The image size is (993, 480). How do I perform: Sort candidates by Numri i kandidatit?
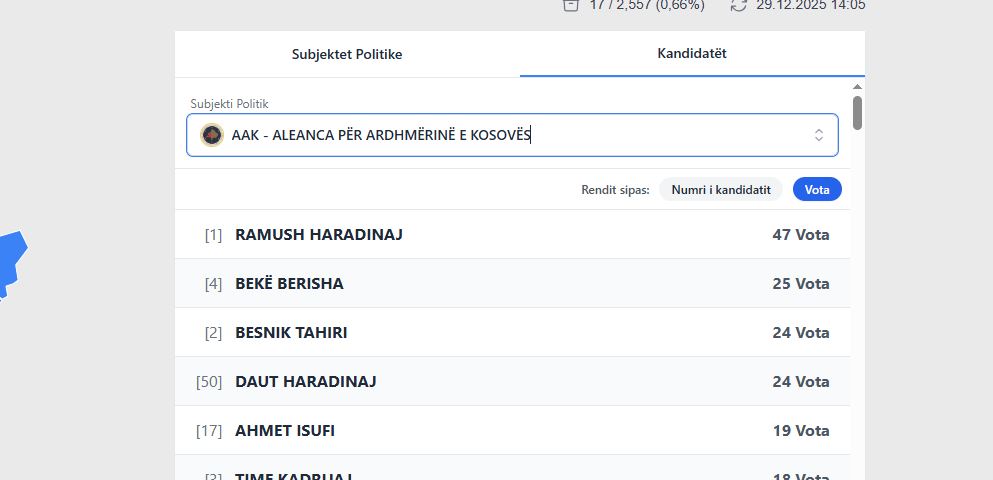click(x=720, y=189)
